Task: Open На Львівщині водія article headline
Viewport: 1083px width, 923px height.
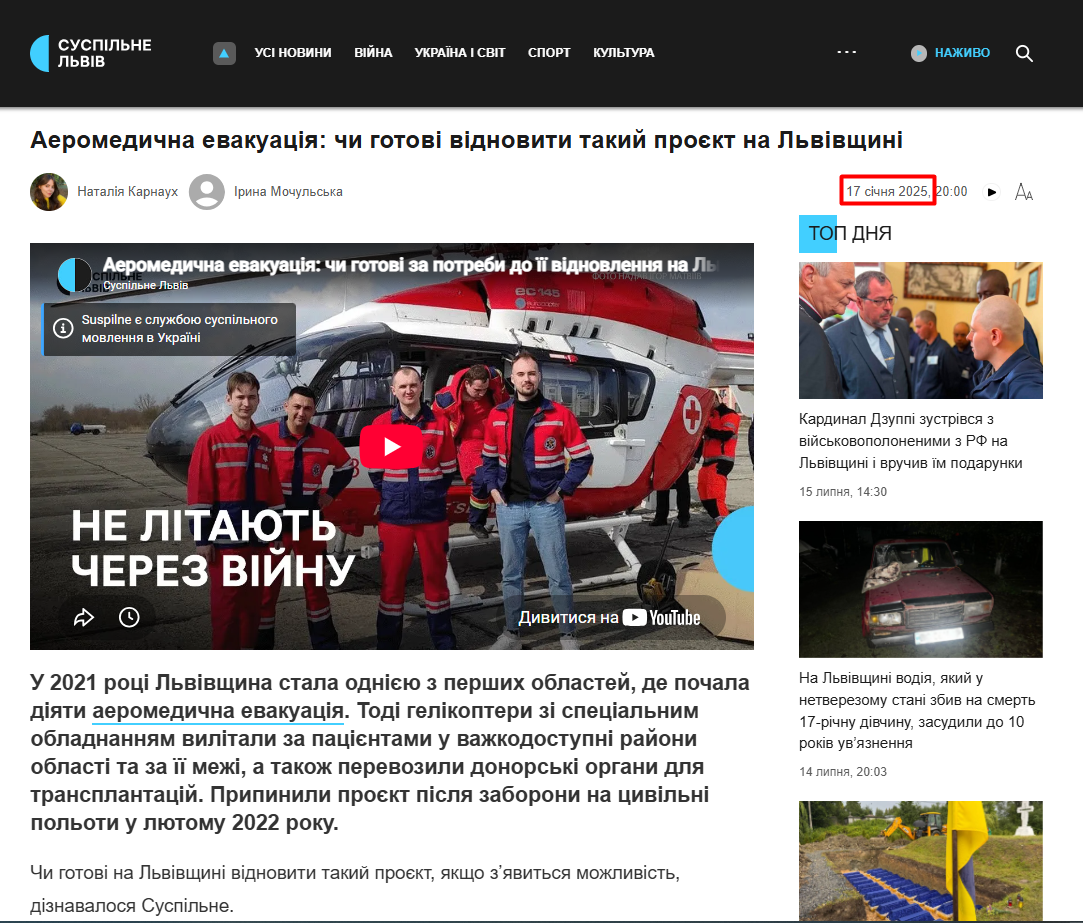Action: point(917,710)
